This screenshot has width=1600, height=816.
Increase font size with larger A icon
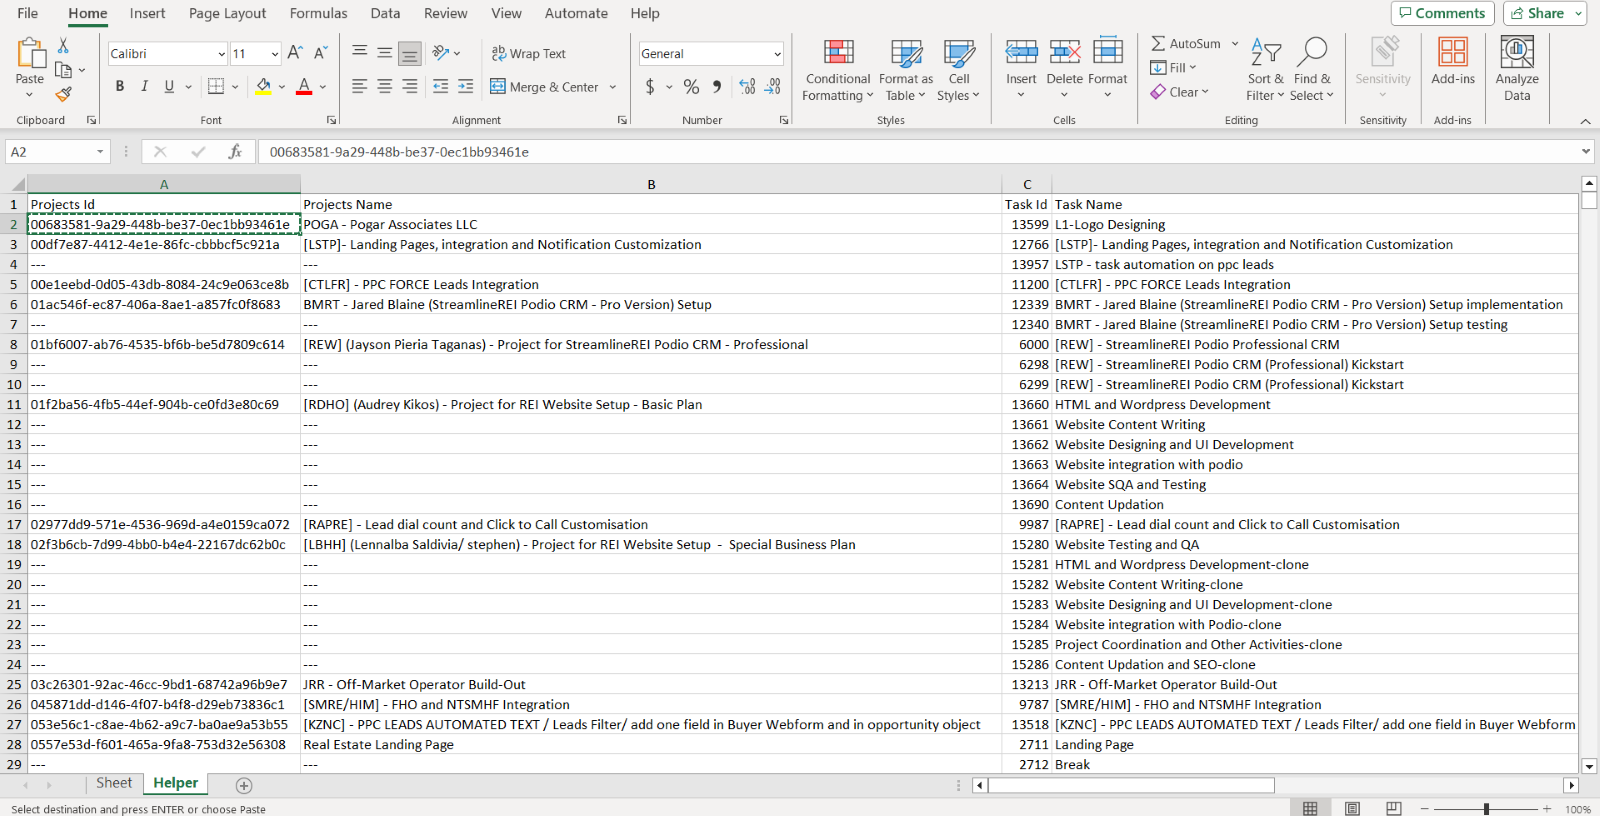tap(295, 53)
